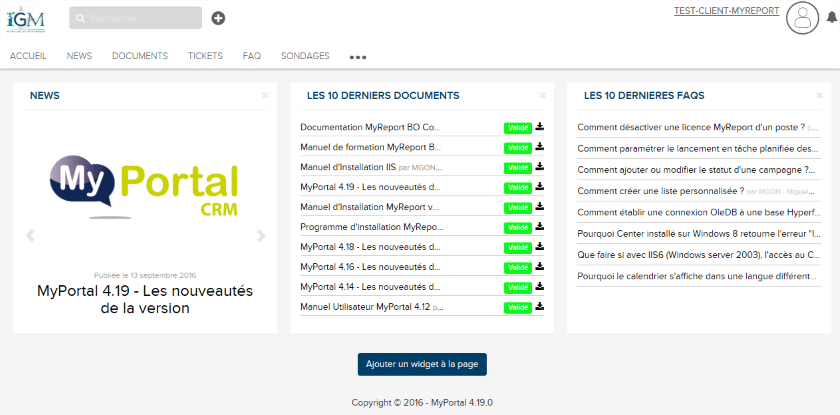Click Validé badge on Manuel Utilisateur row
The image size is (840, 415).
(518, 308)
